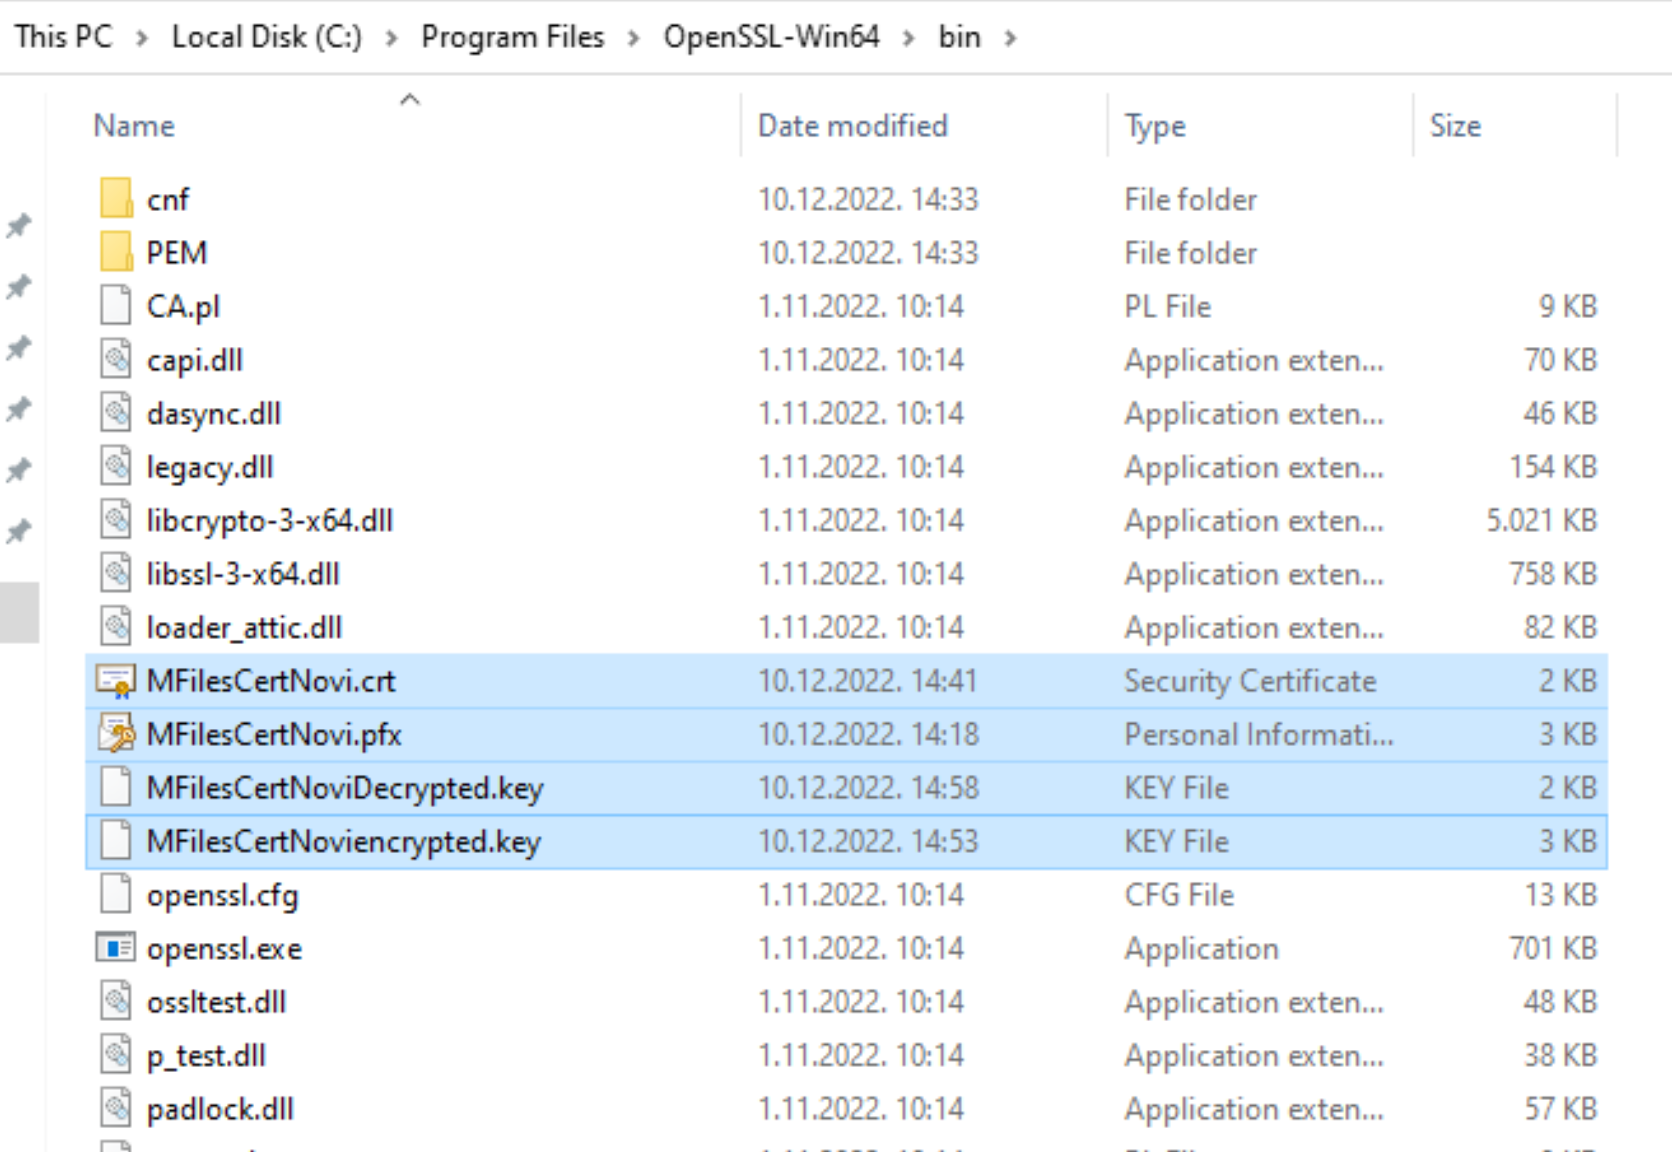
Task: Click the MFilesCertNovi.pfx personal exchange icon
Action: [x=113, y=734]
